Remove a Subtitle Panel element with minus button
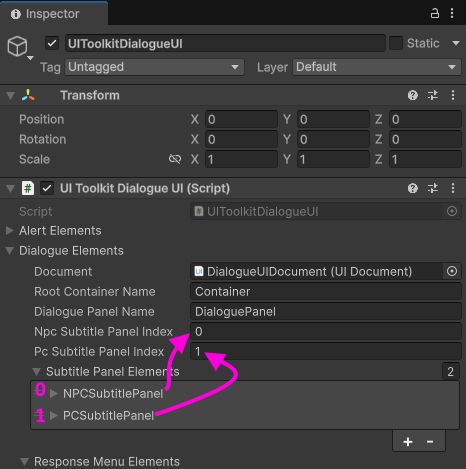Image resolution: width=466 pixels, height=469 pixels. point(430,442)
